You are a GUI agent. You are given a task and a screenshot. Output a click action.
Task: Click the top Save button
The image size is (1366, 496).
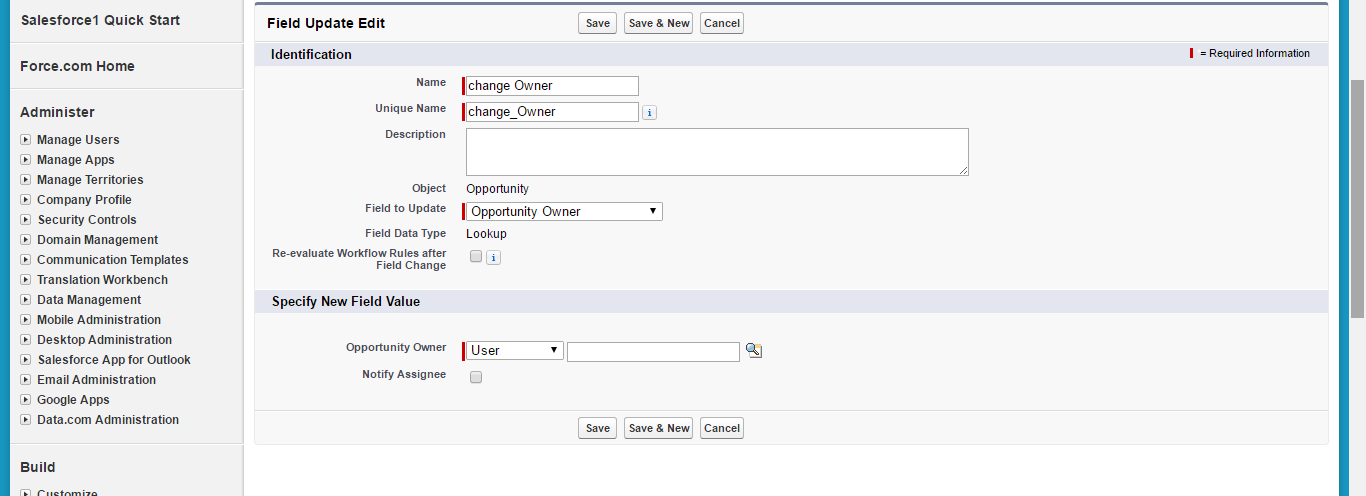click(x=597, y=23)
